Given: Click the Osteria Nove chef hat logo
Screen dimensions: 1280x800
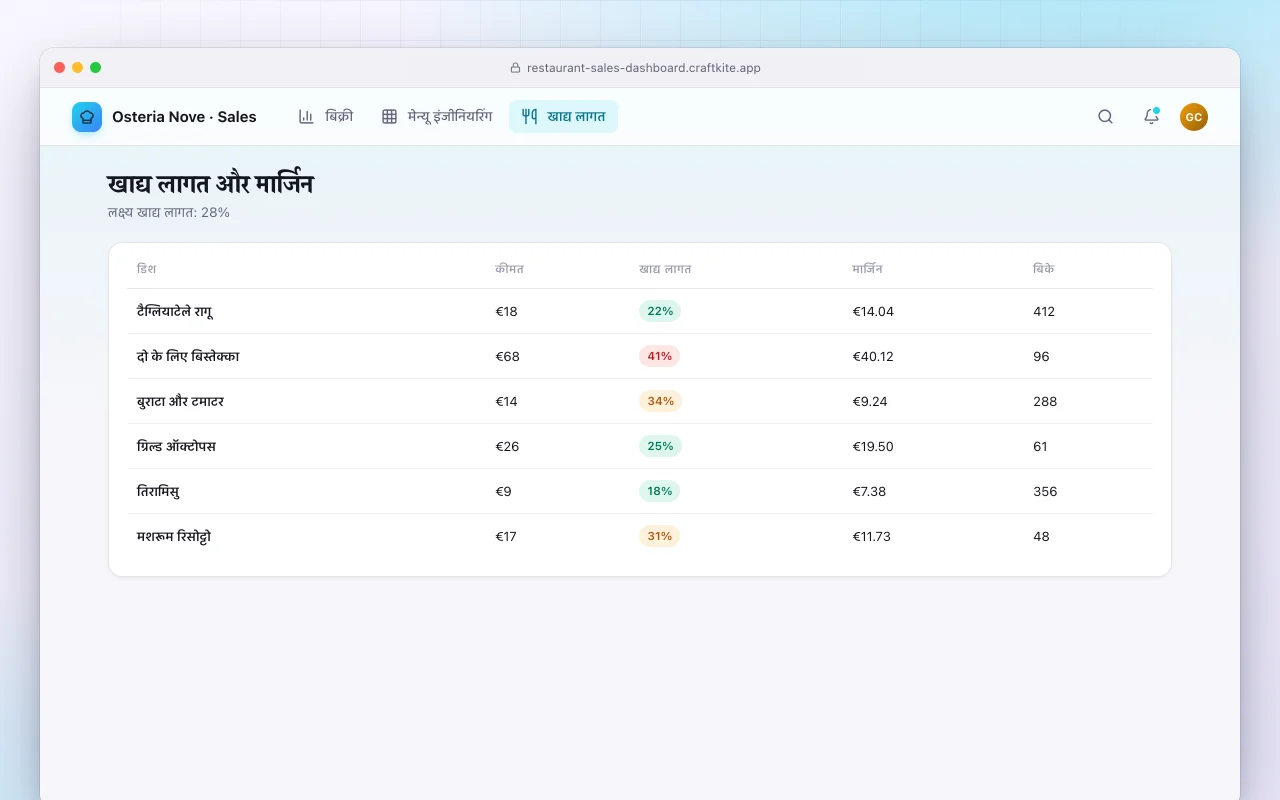Looking at the screenshot, I should (x=87, y=117).
